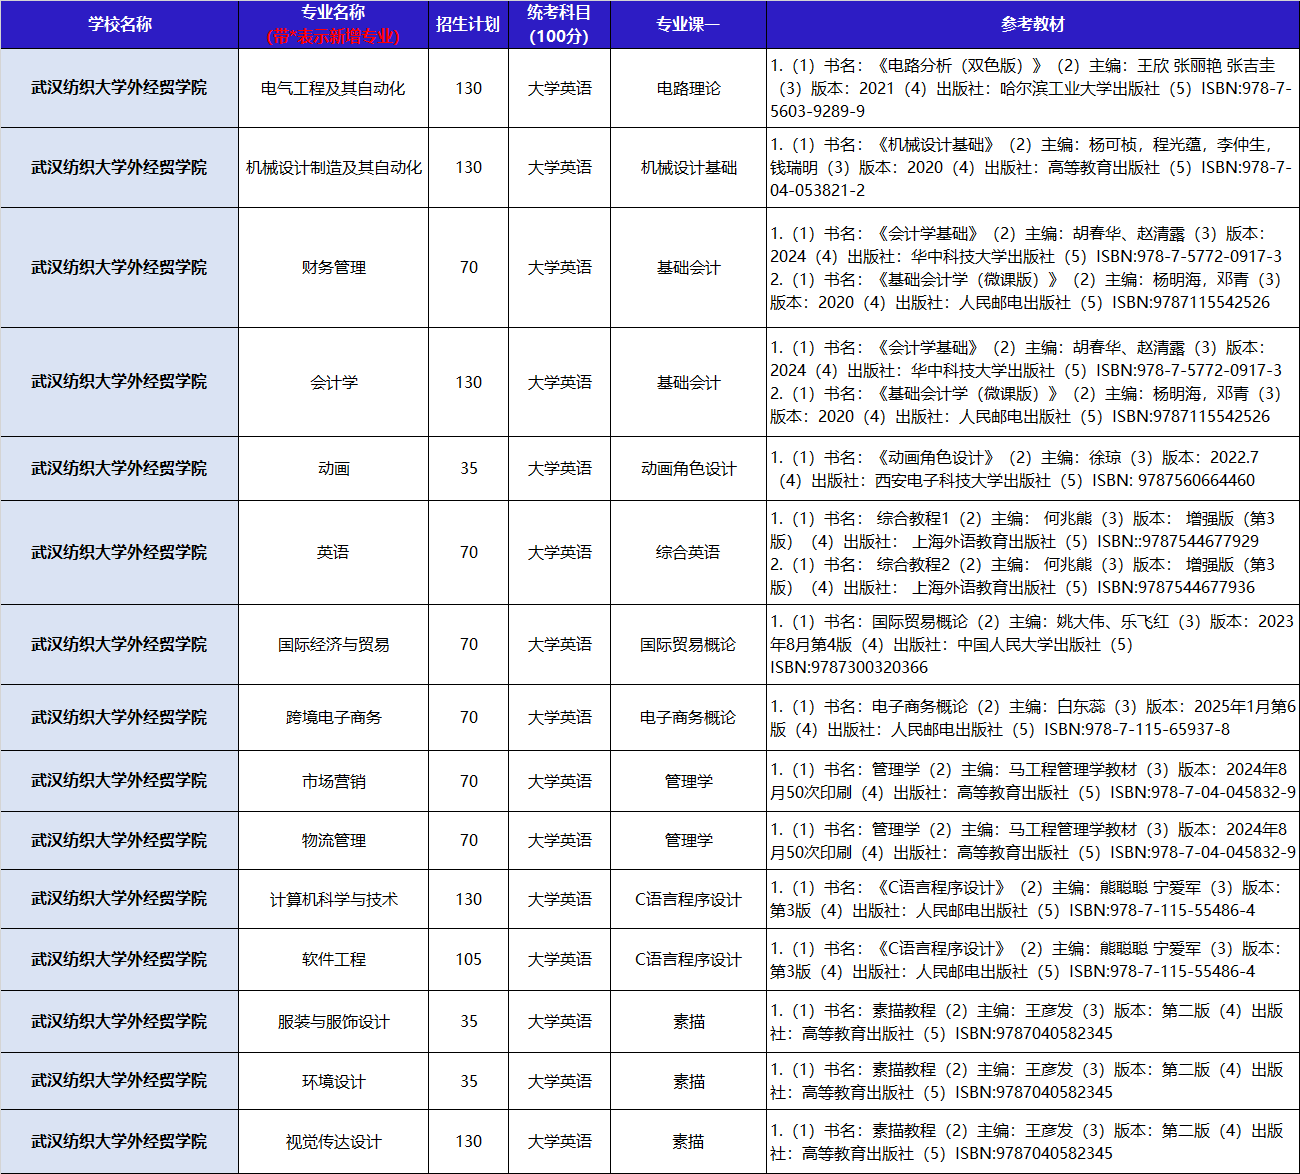Click 素描 in the 环境设计 row
1300x1174 pixels.
[688, 1081]
